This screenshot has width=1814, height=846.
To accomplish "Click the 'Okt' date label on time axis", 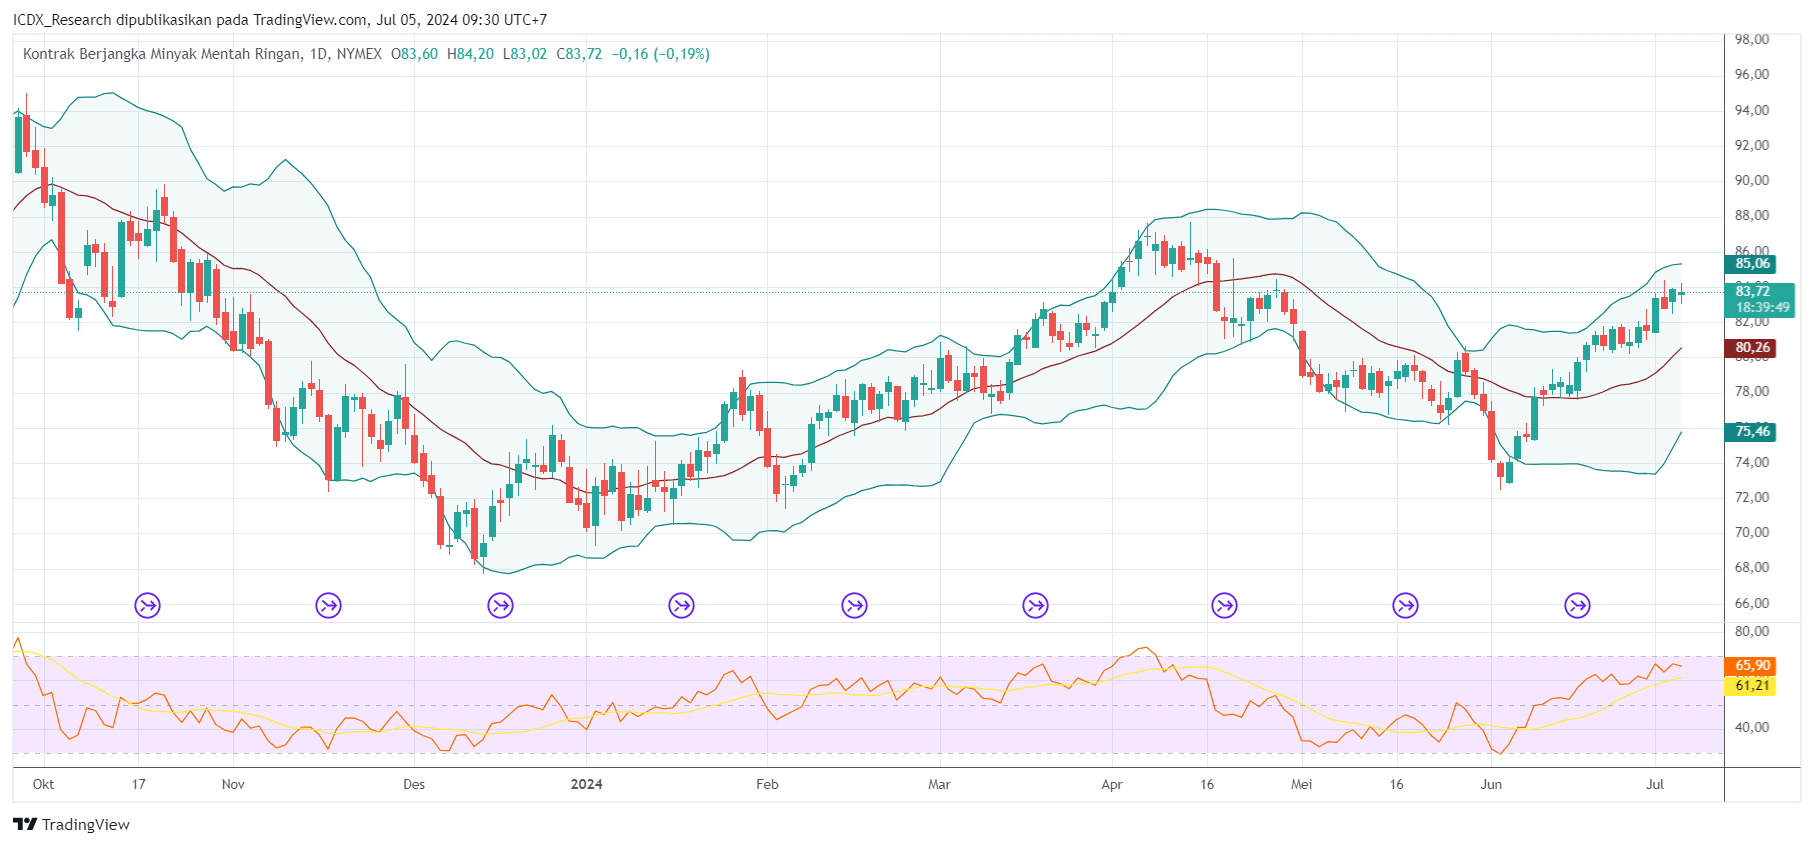I will [x=43, y=784].
